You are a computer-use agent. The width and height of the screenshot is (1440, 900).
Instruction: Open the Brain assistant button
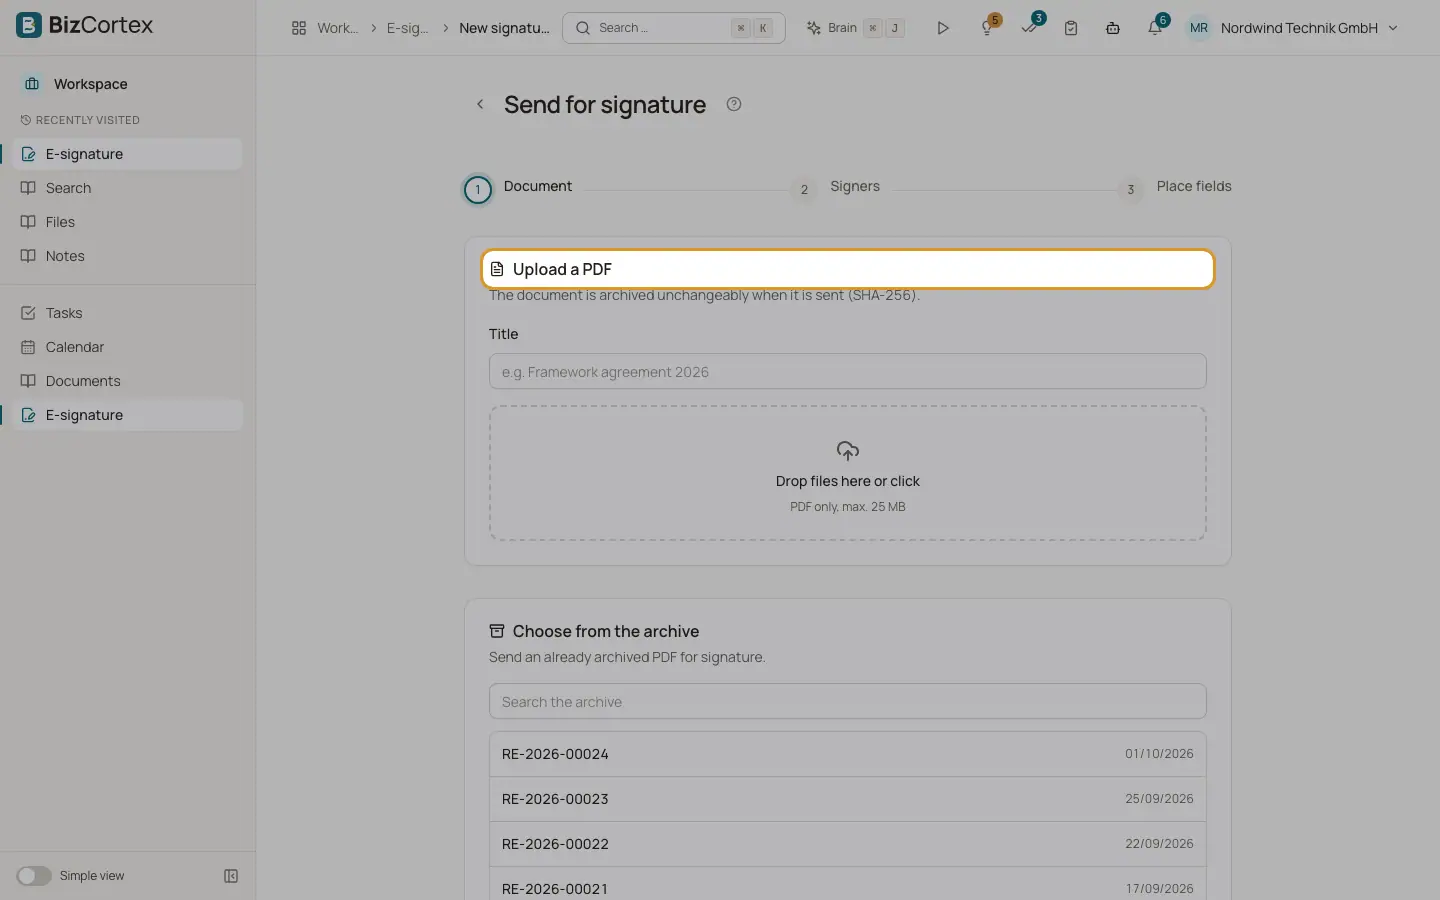coord(856,28)
